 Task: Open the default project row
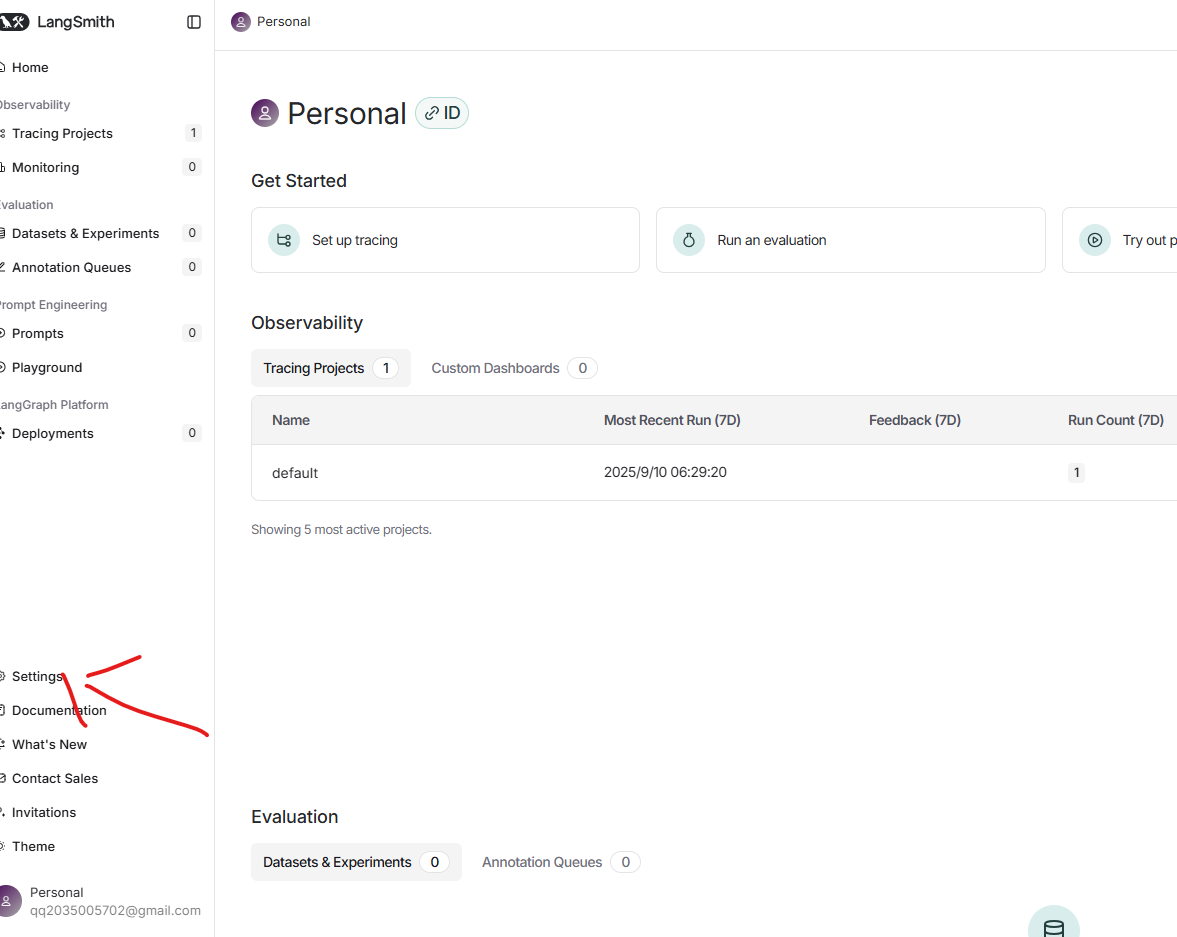coord(714,472)
